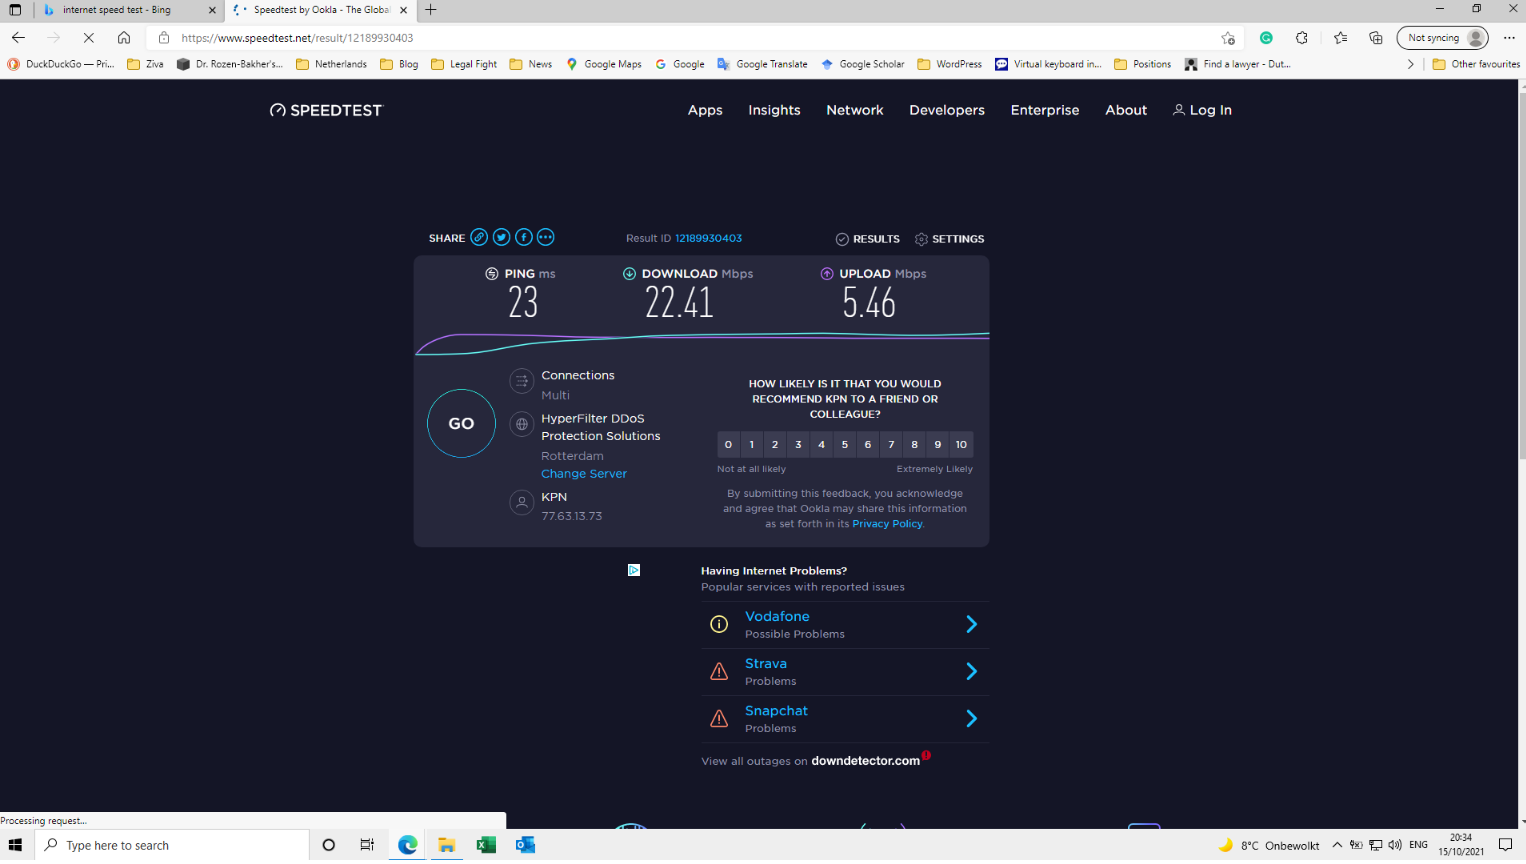Expand Vodafone possible problems entry
This screenshot has height=864, width=1526.
845,624
